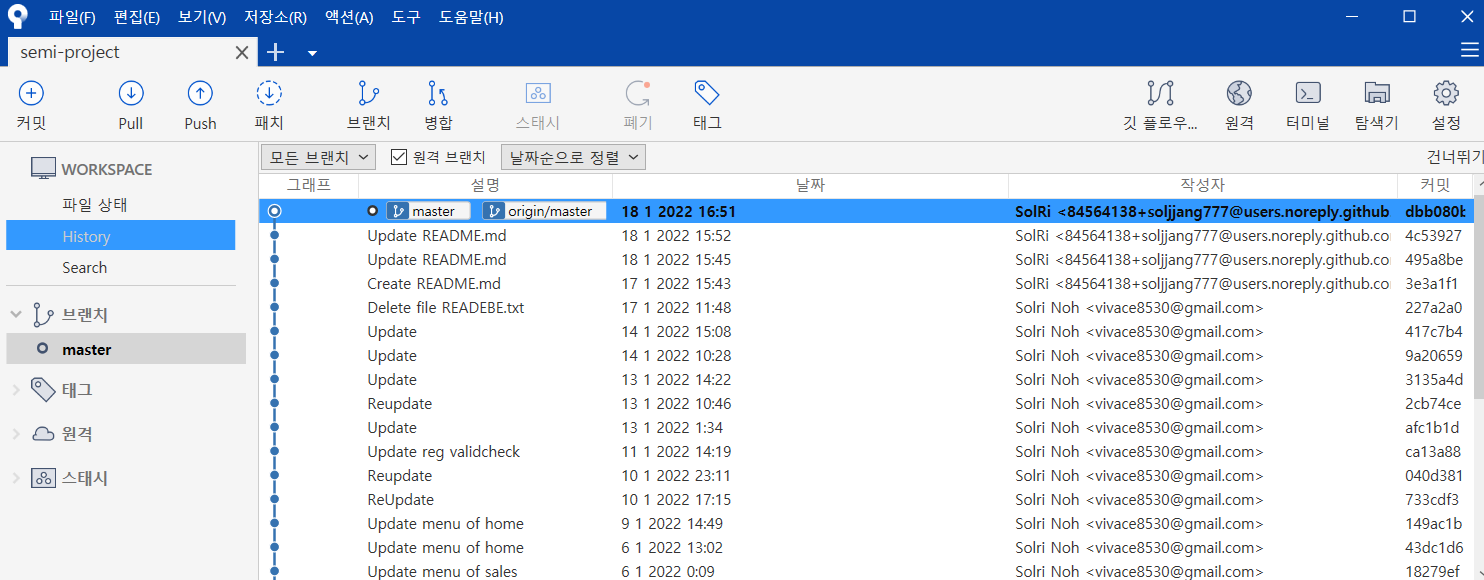The width and height of the screenshot is (1484, 580).
Task: Toggle the 원격 브랜치 checkbox
Action: tap(399, 157)
